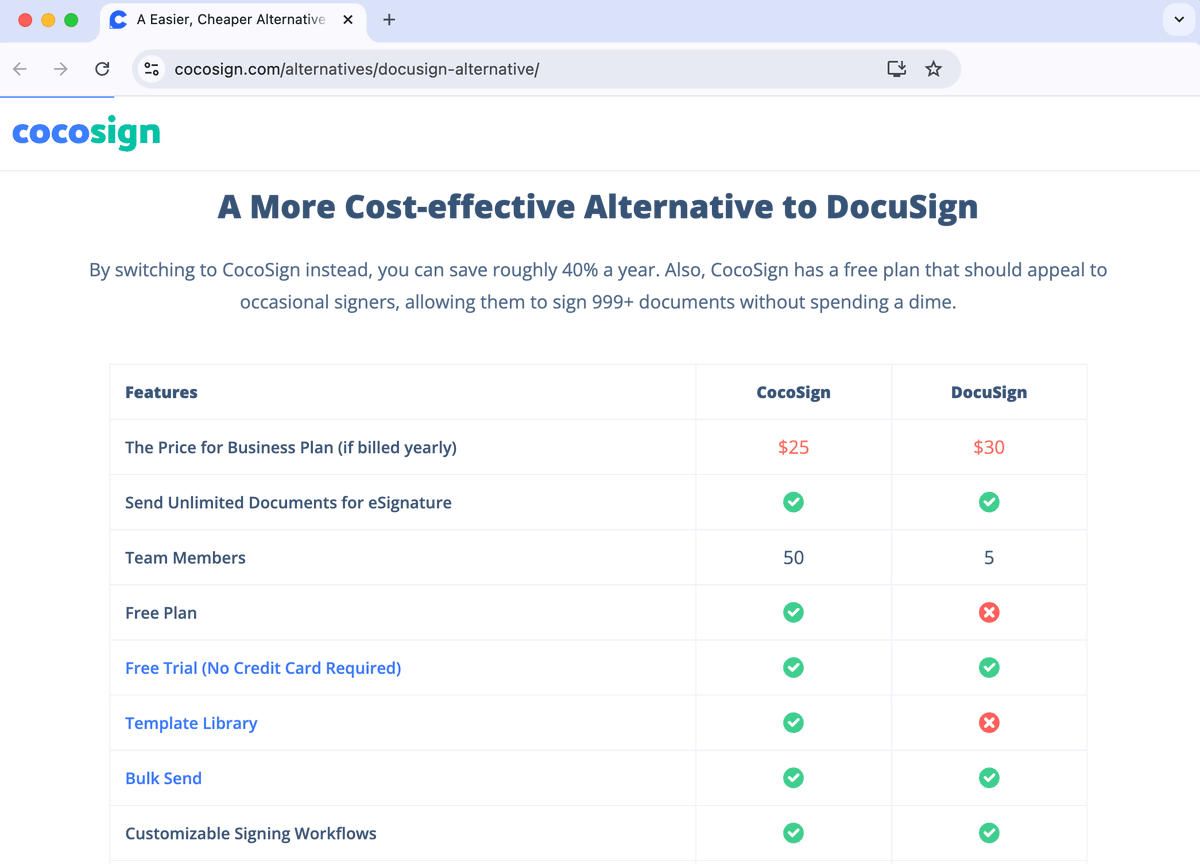Click the forward navigation arrow
Image resolution: width=1200 pixels, height=864 pixels.
[x=61, y=69]
